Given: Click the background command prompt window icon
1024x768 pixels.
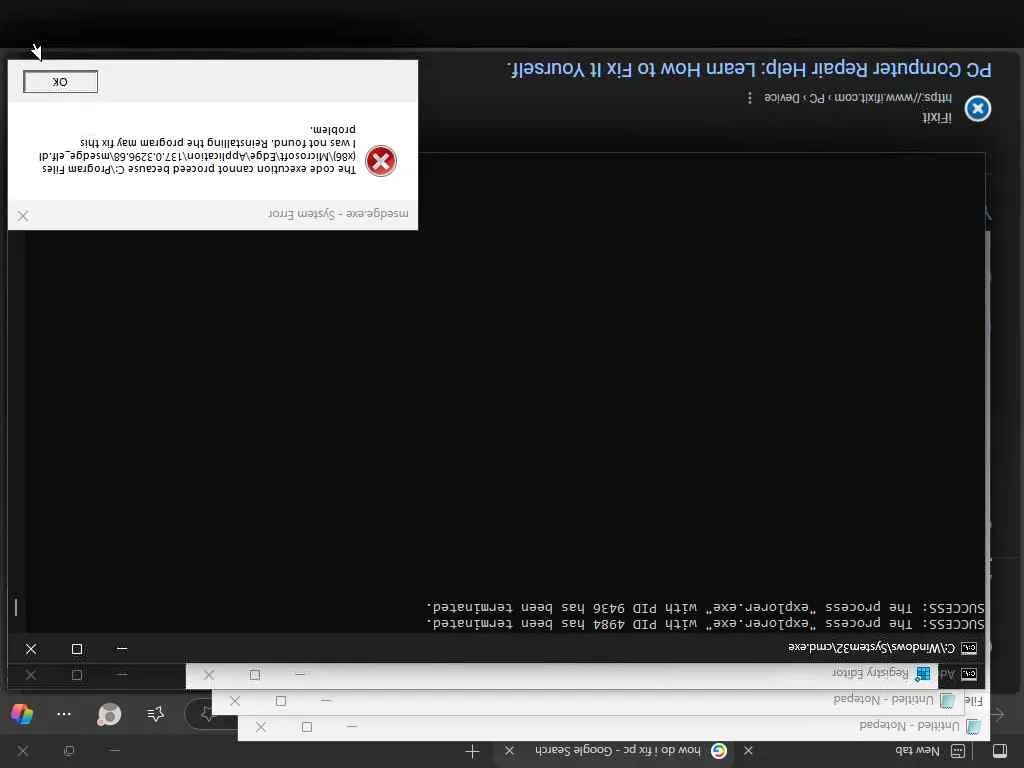Looking at the screenshot, I should [969, 673].
